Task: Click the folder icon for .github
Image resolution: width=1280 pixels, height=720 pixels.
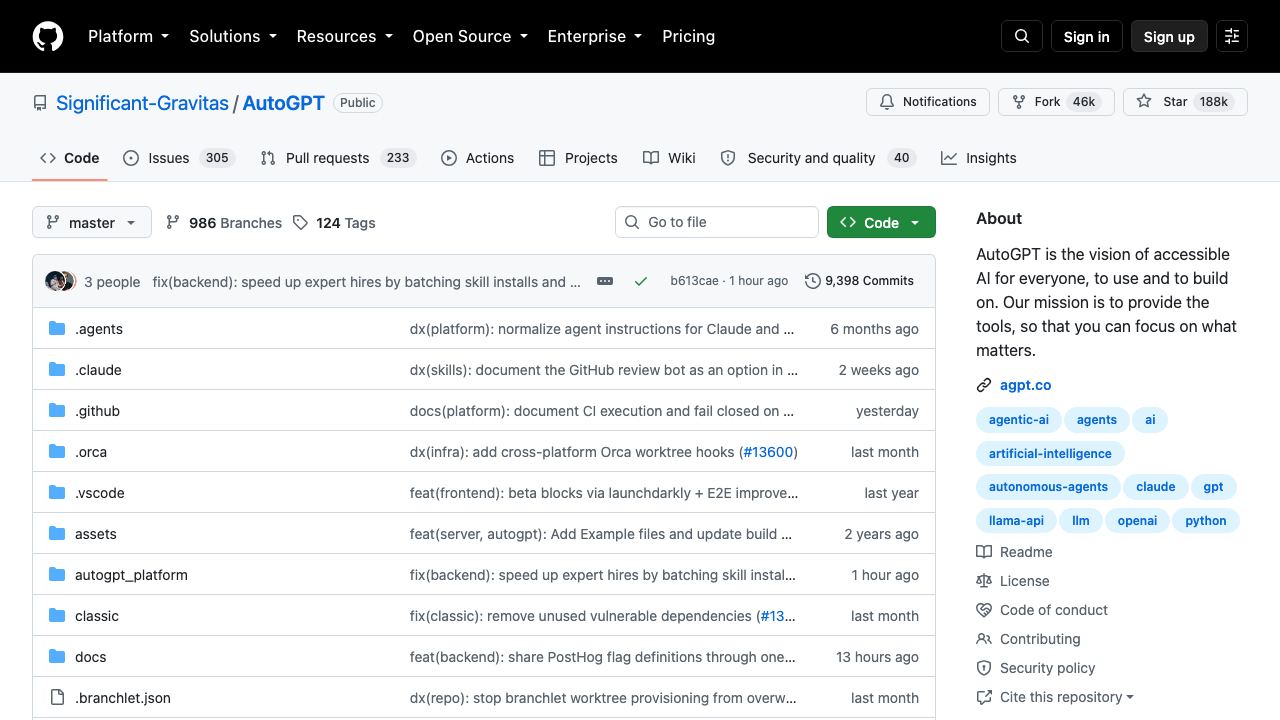Action: coord(57,411)
